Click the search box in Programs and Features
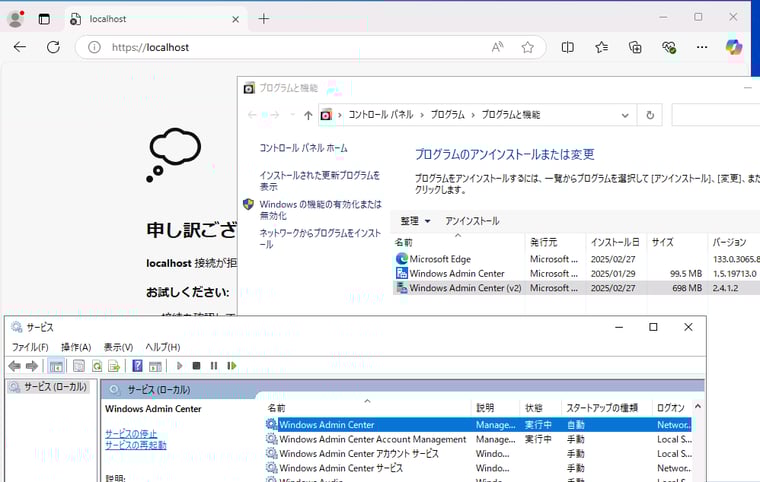This screenshot has height=482, width=760. tap(715, 115)
